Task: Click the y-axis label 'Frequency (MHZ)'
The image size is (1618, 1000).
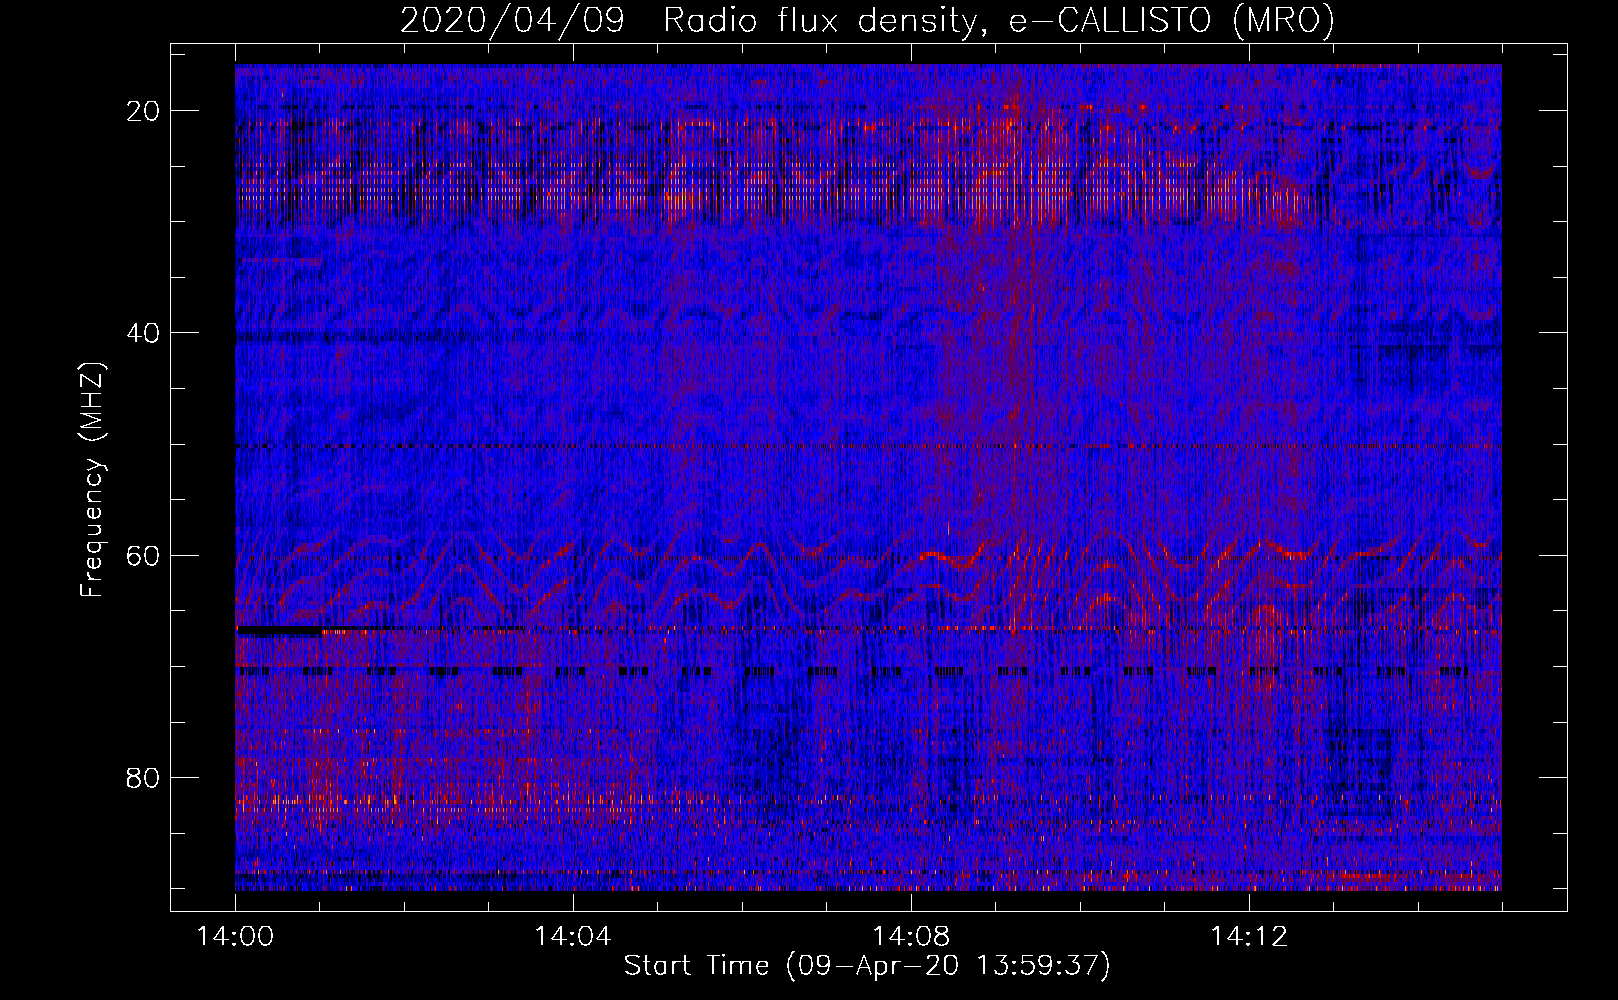Action: pyautogui.click(x=92, y=479)
